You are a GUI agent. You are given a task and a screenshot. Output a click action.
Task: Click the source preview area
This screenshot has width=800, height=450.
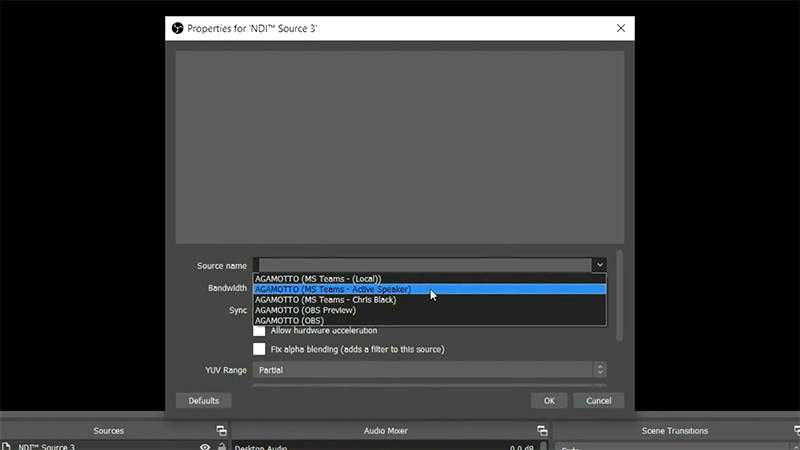(x=400, y=147)
